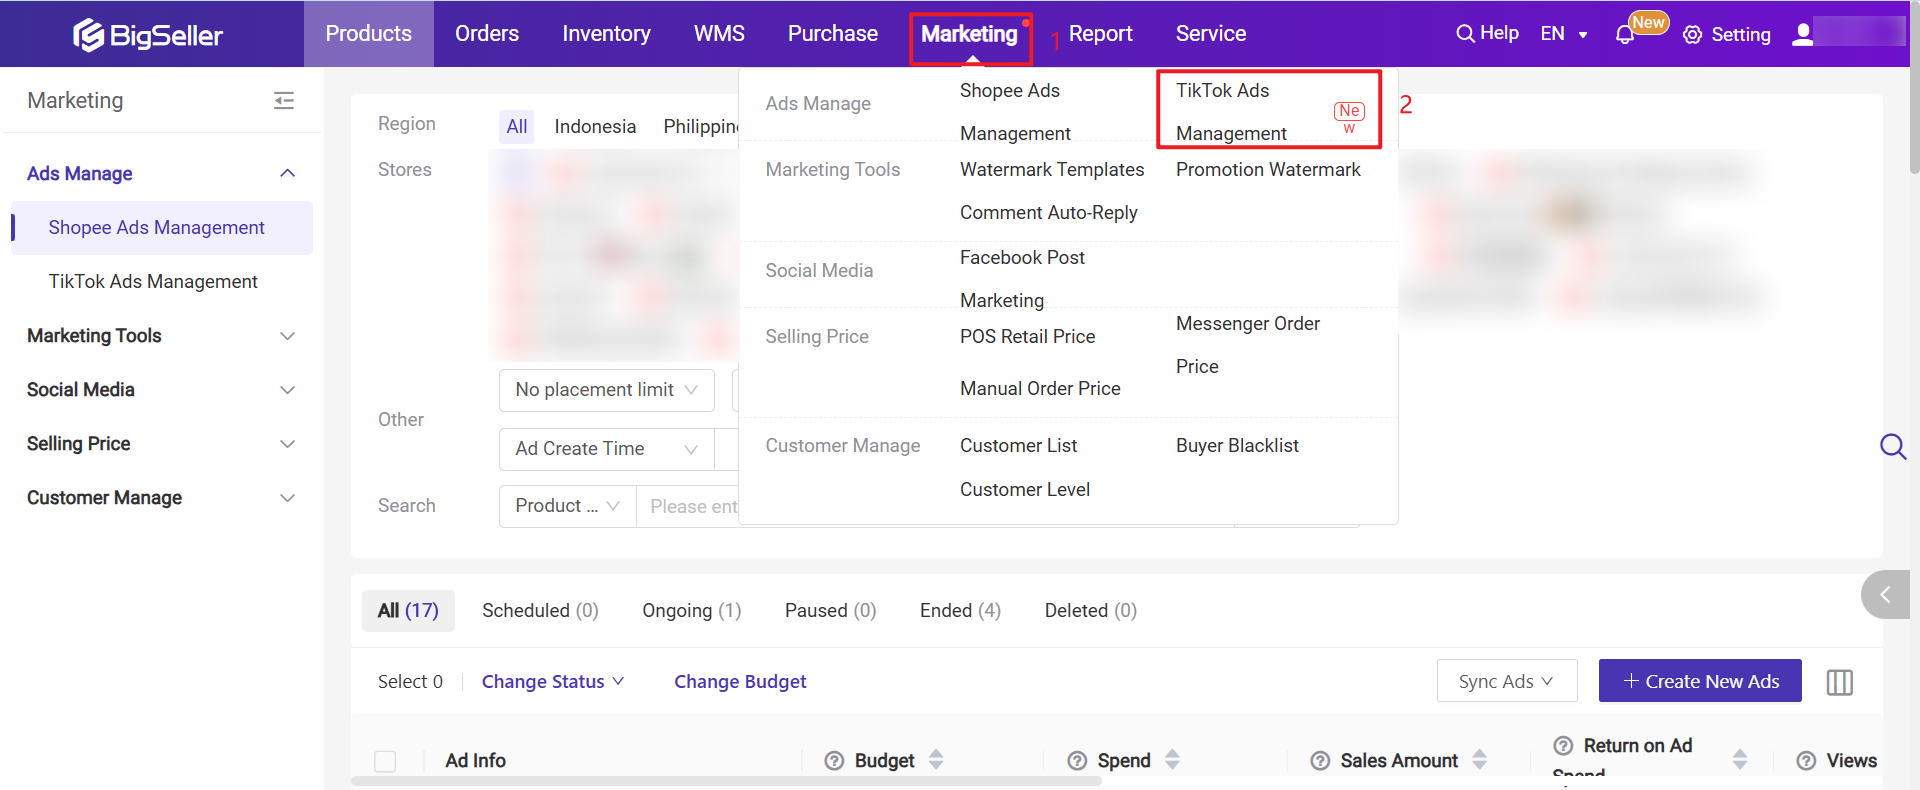Open the No placement limit dropdown
The height and width of the screenshot is (790, 1920).
click(x=606, y=390)
